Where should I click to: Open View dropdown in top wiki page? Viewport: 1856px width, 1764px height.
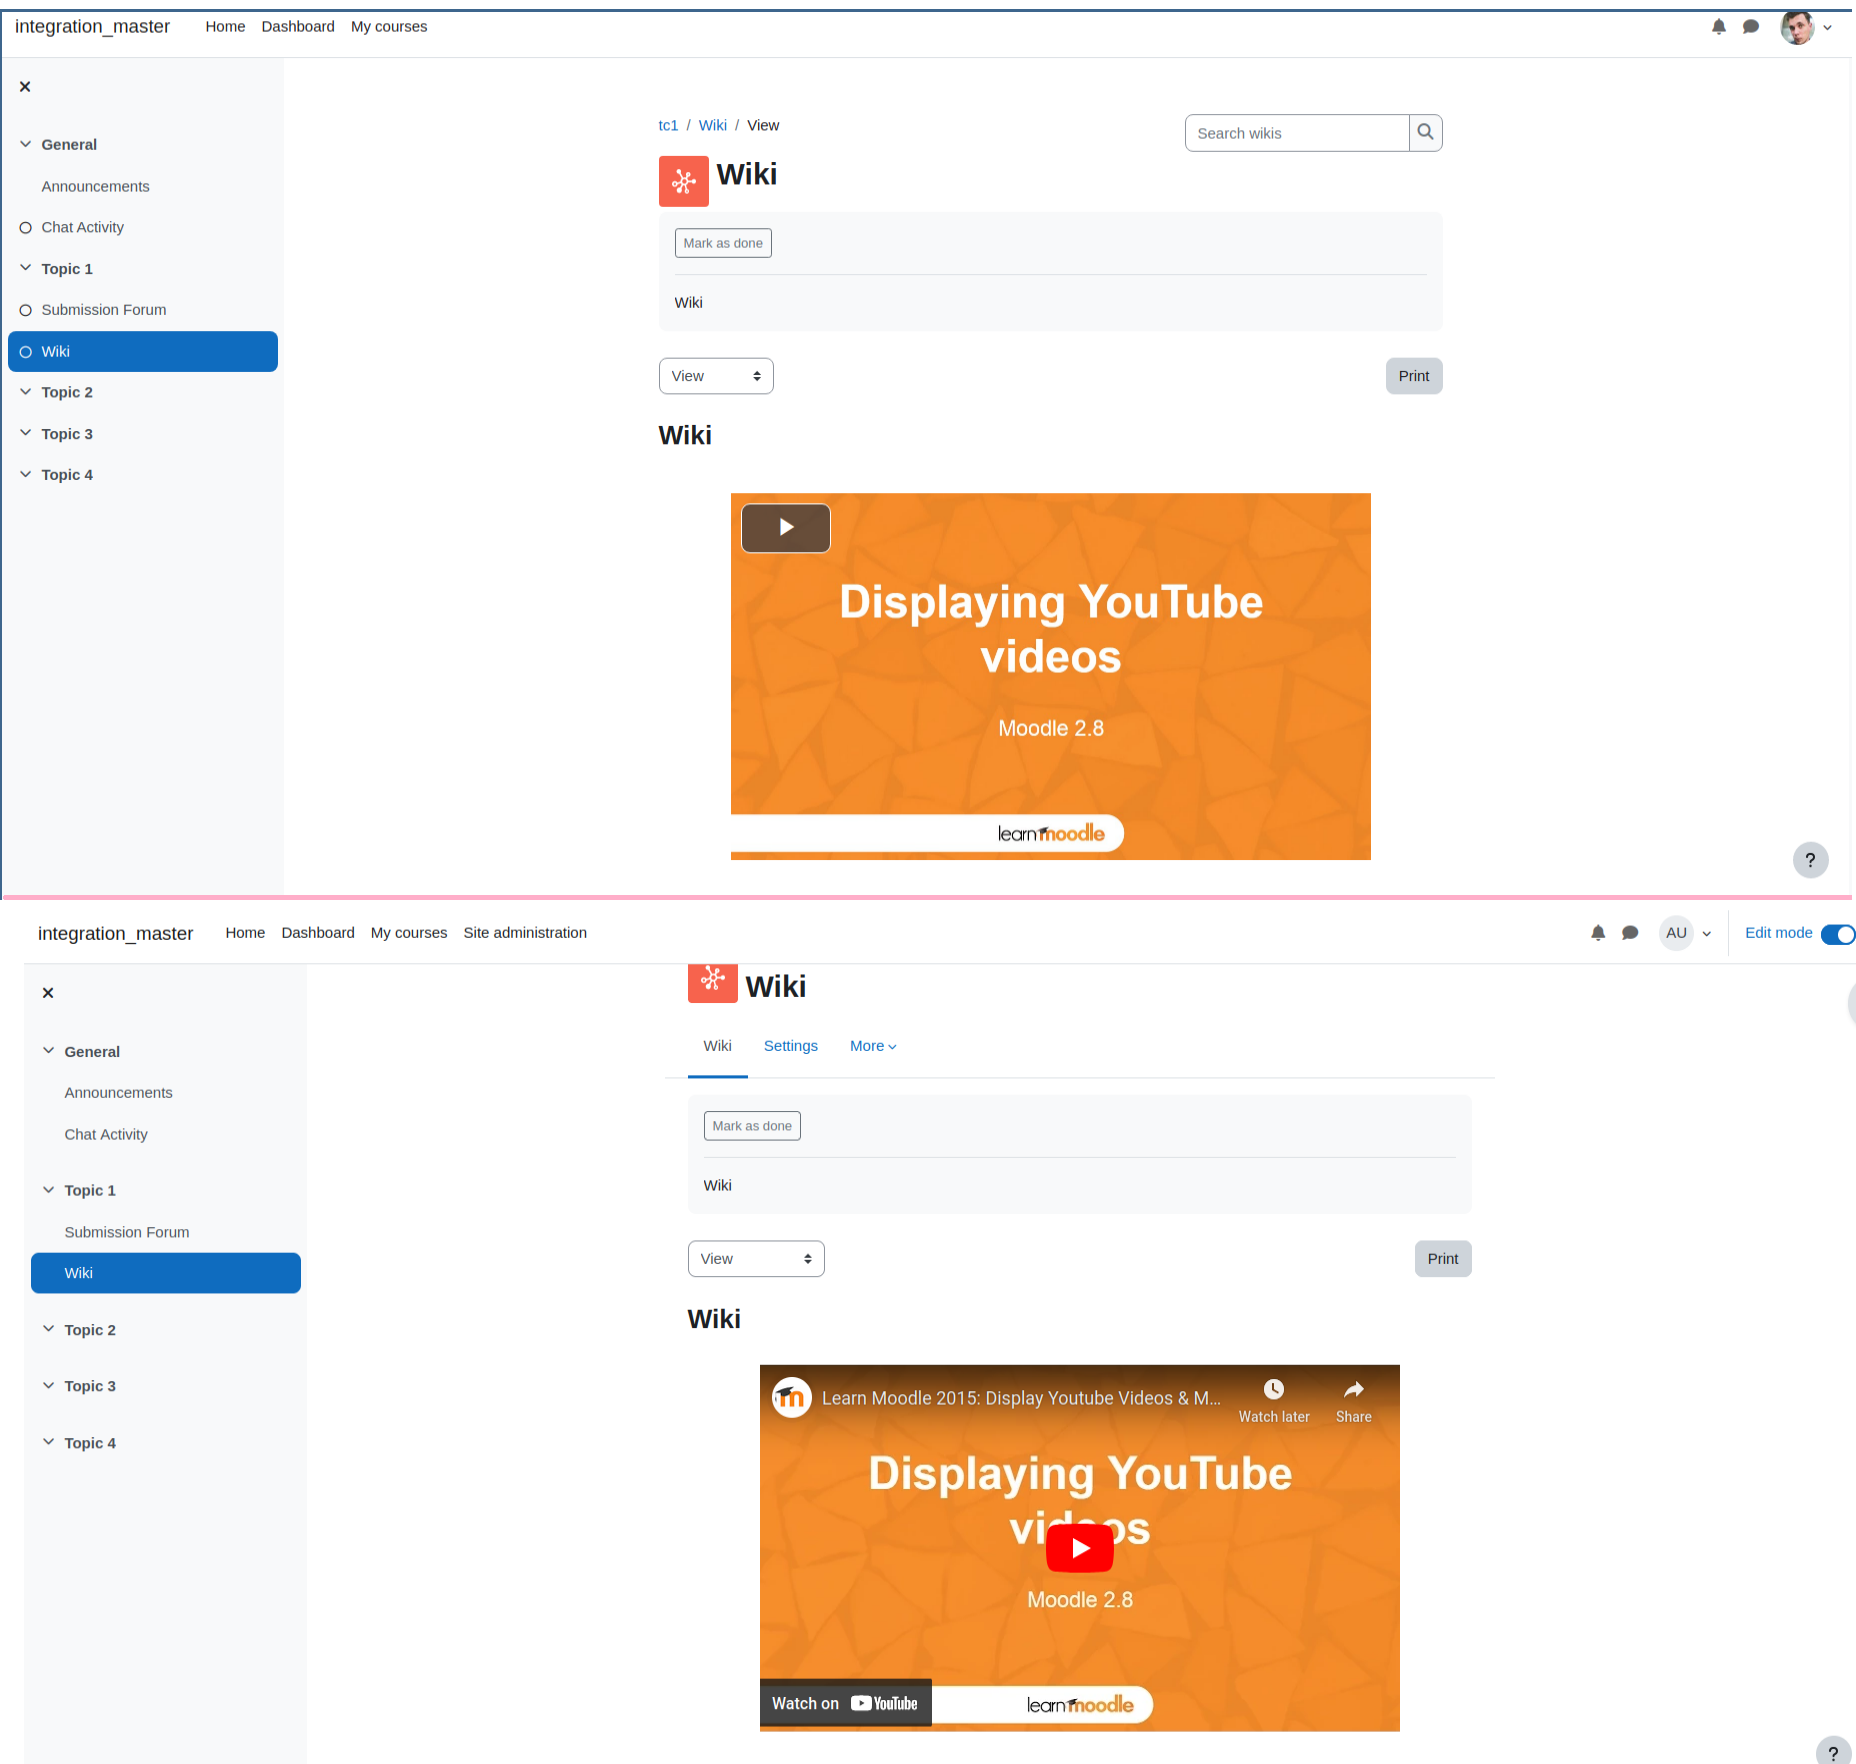pos(716,376)
